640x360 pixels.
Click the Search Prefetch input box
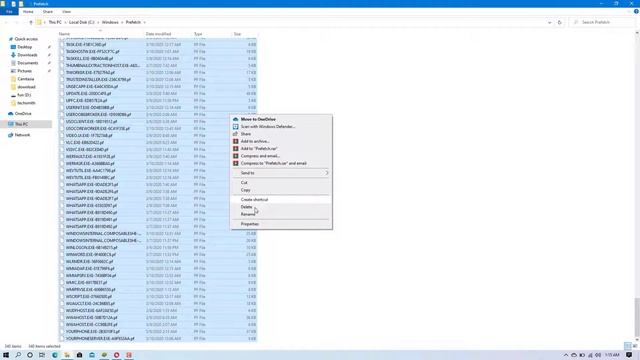pyautogui.click(x=602, y=22)
